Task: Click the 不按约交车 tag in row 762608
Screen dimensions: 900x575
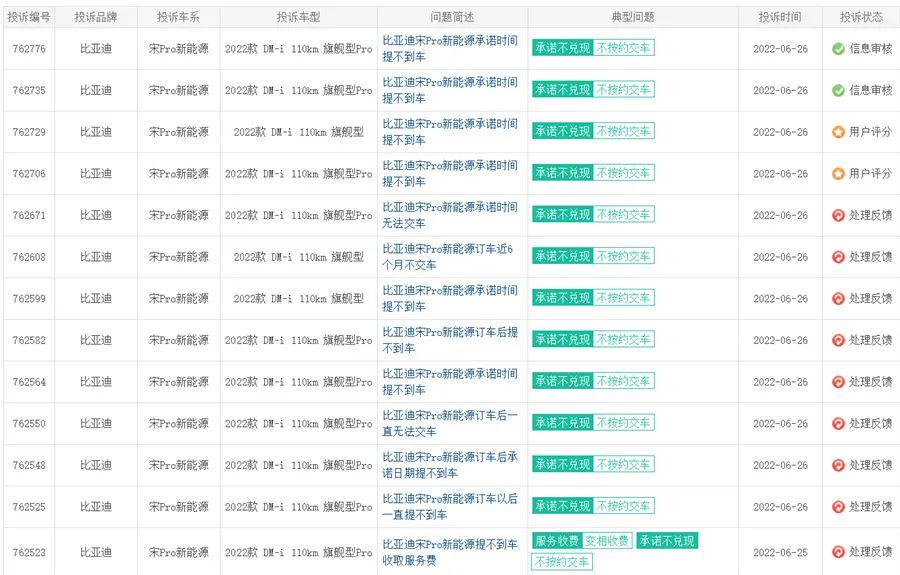Action: pos(623,256)
